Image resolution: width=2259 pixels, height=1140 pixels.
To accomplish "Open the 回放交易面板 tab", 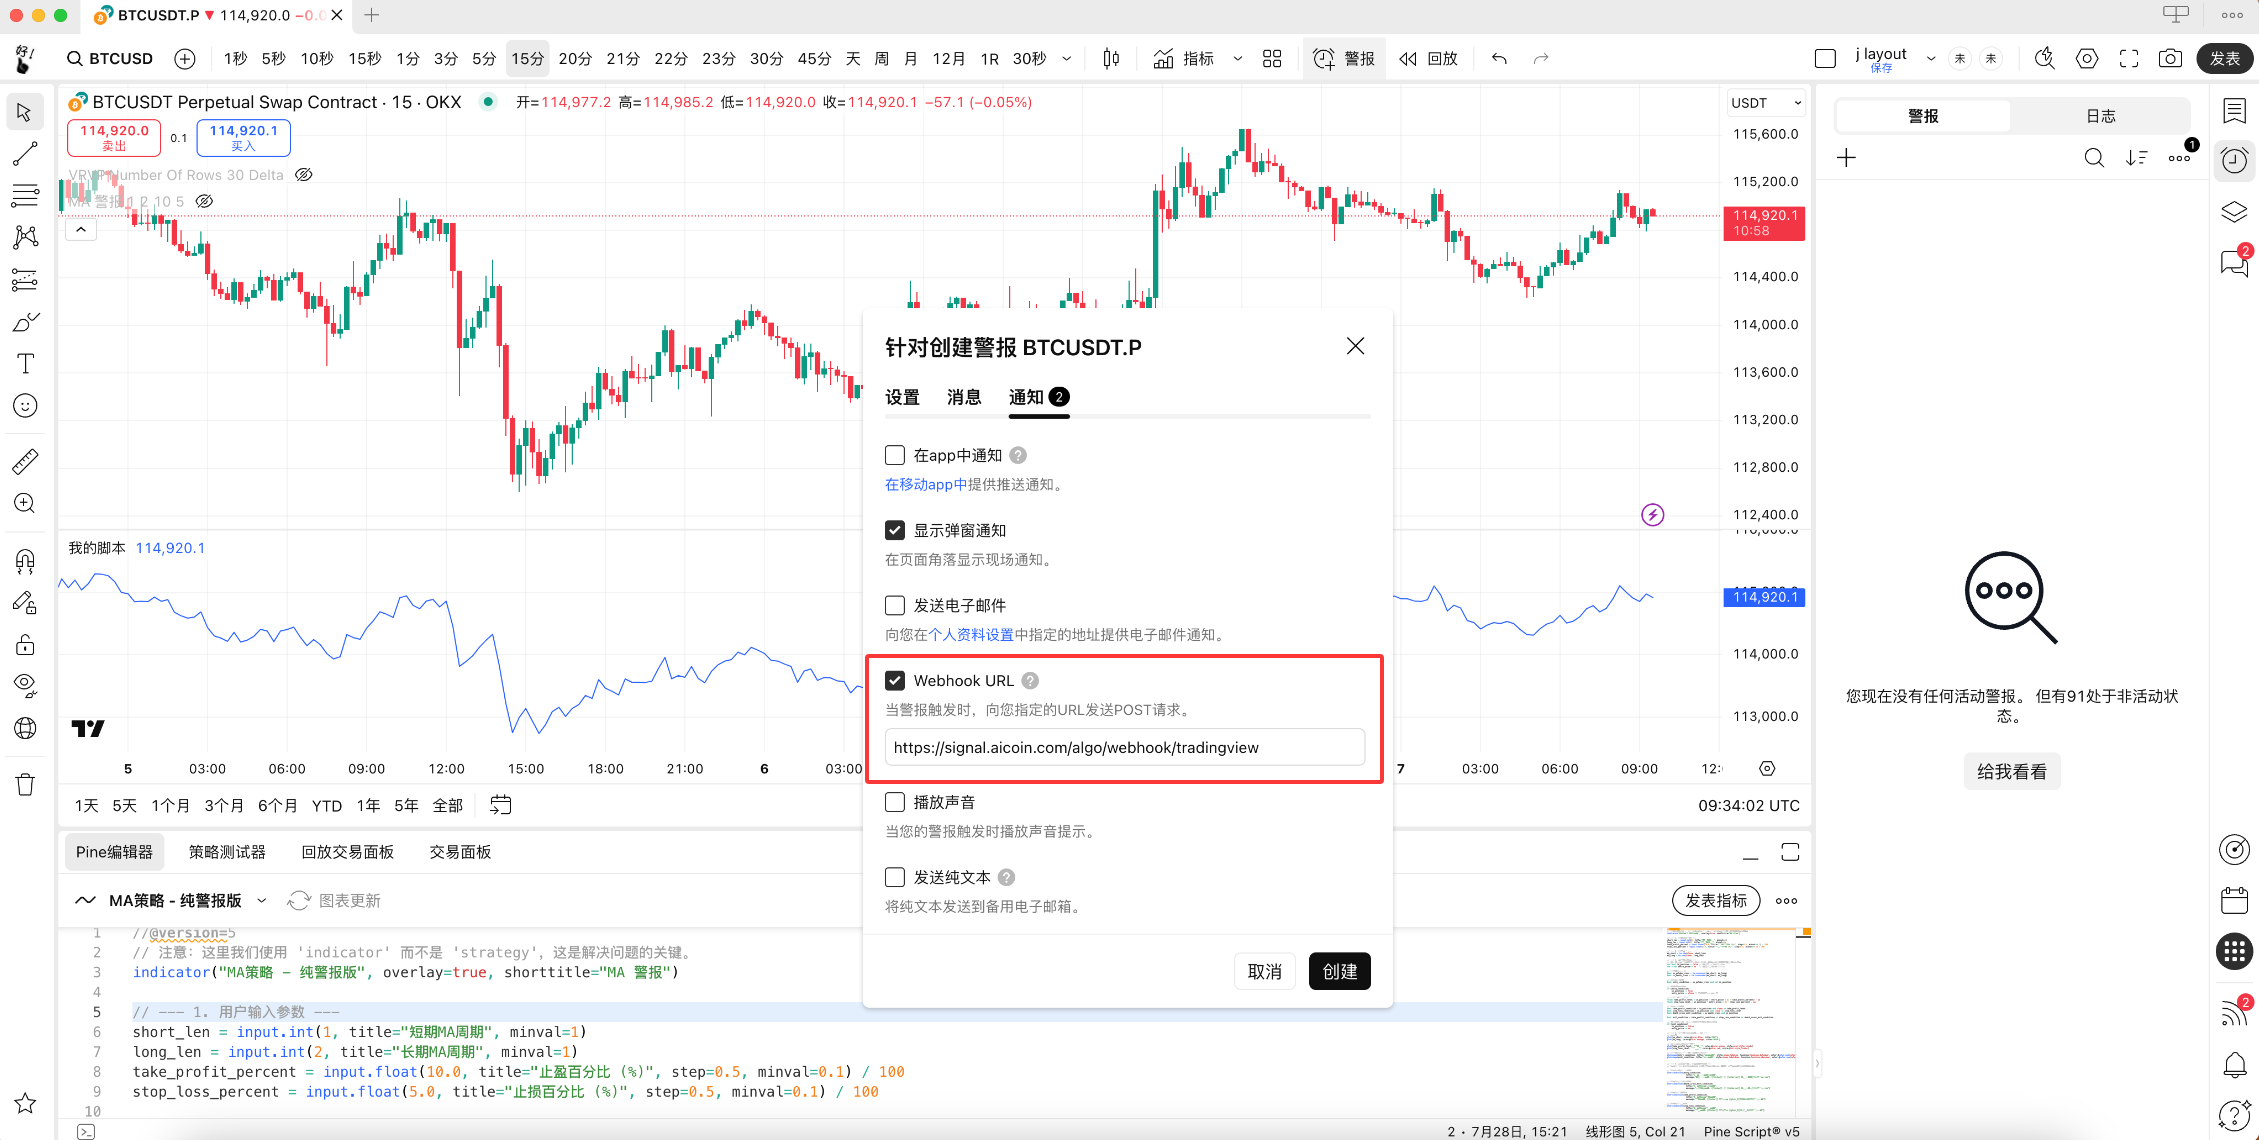I will (348, 852).
